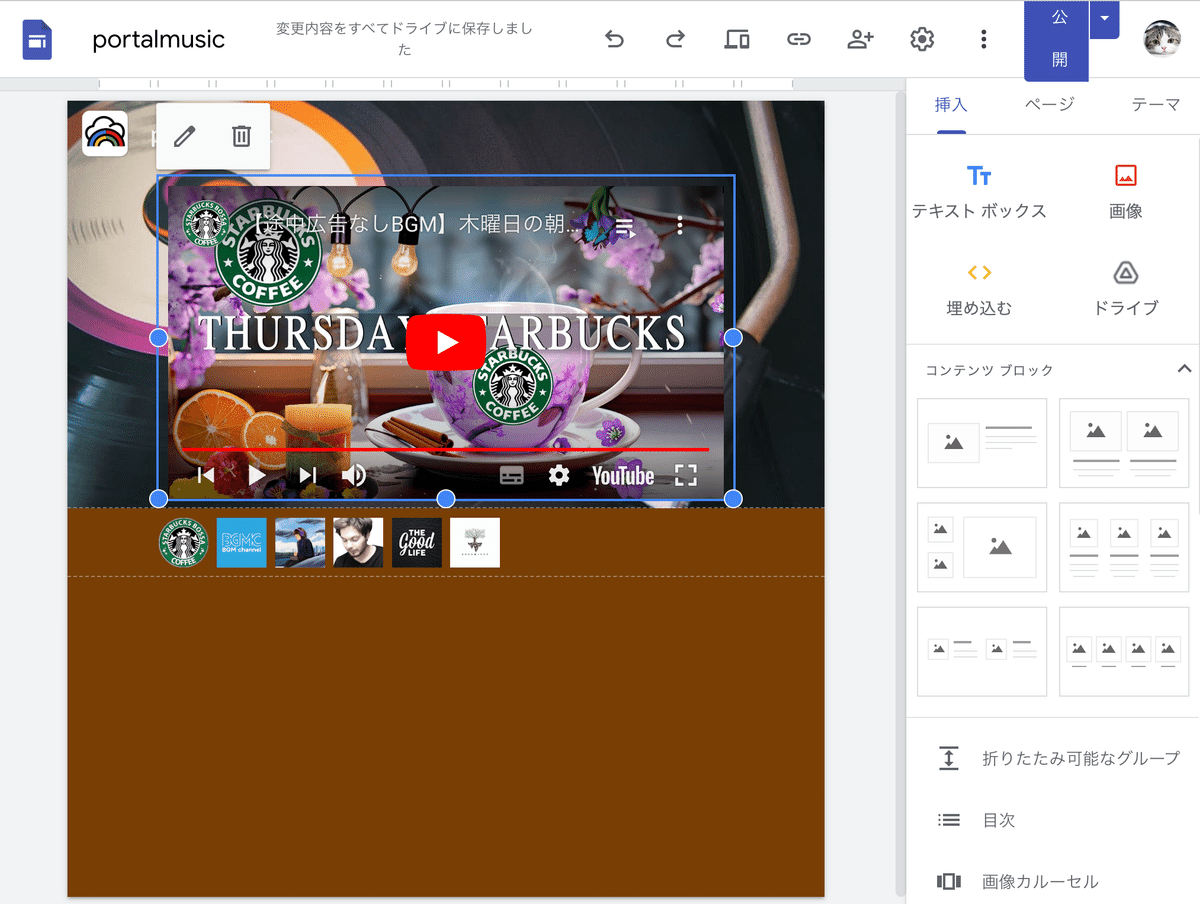Viewport: 1200px width, 904px height.
Task: Watch the video on YouTube
Action: click(623, 475)
